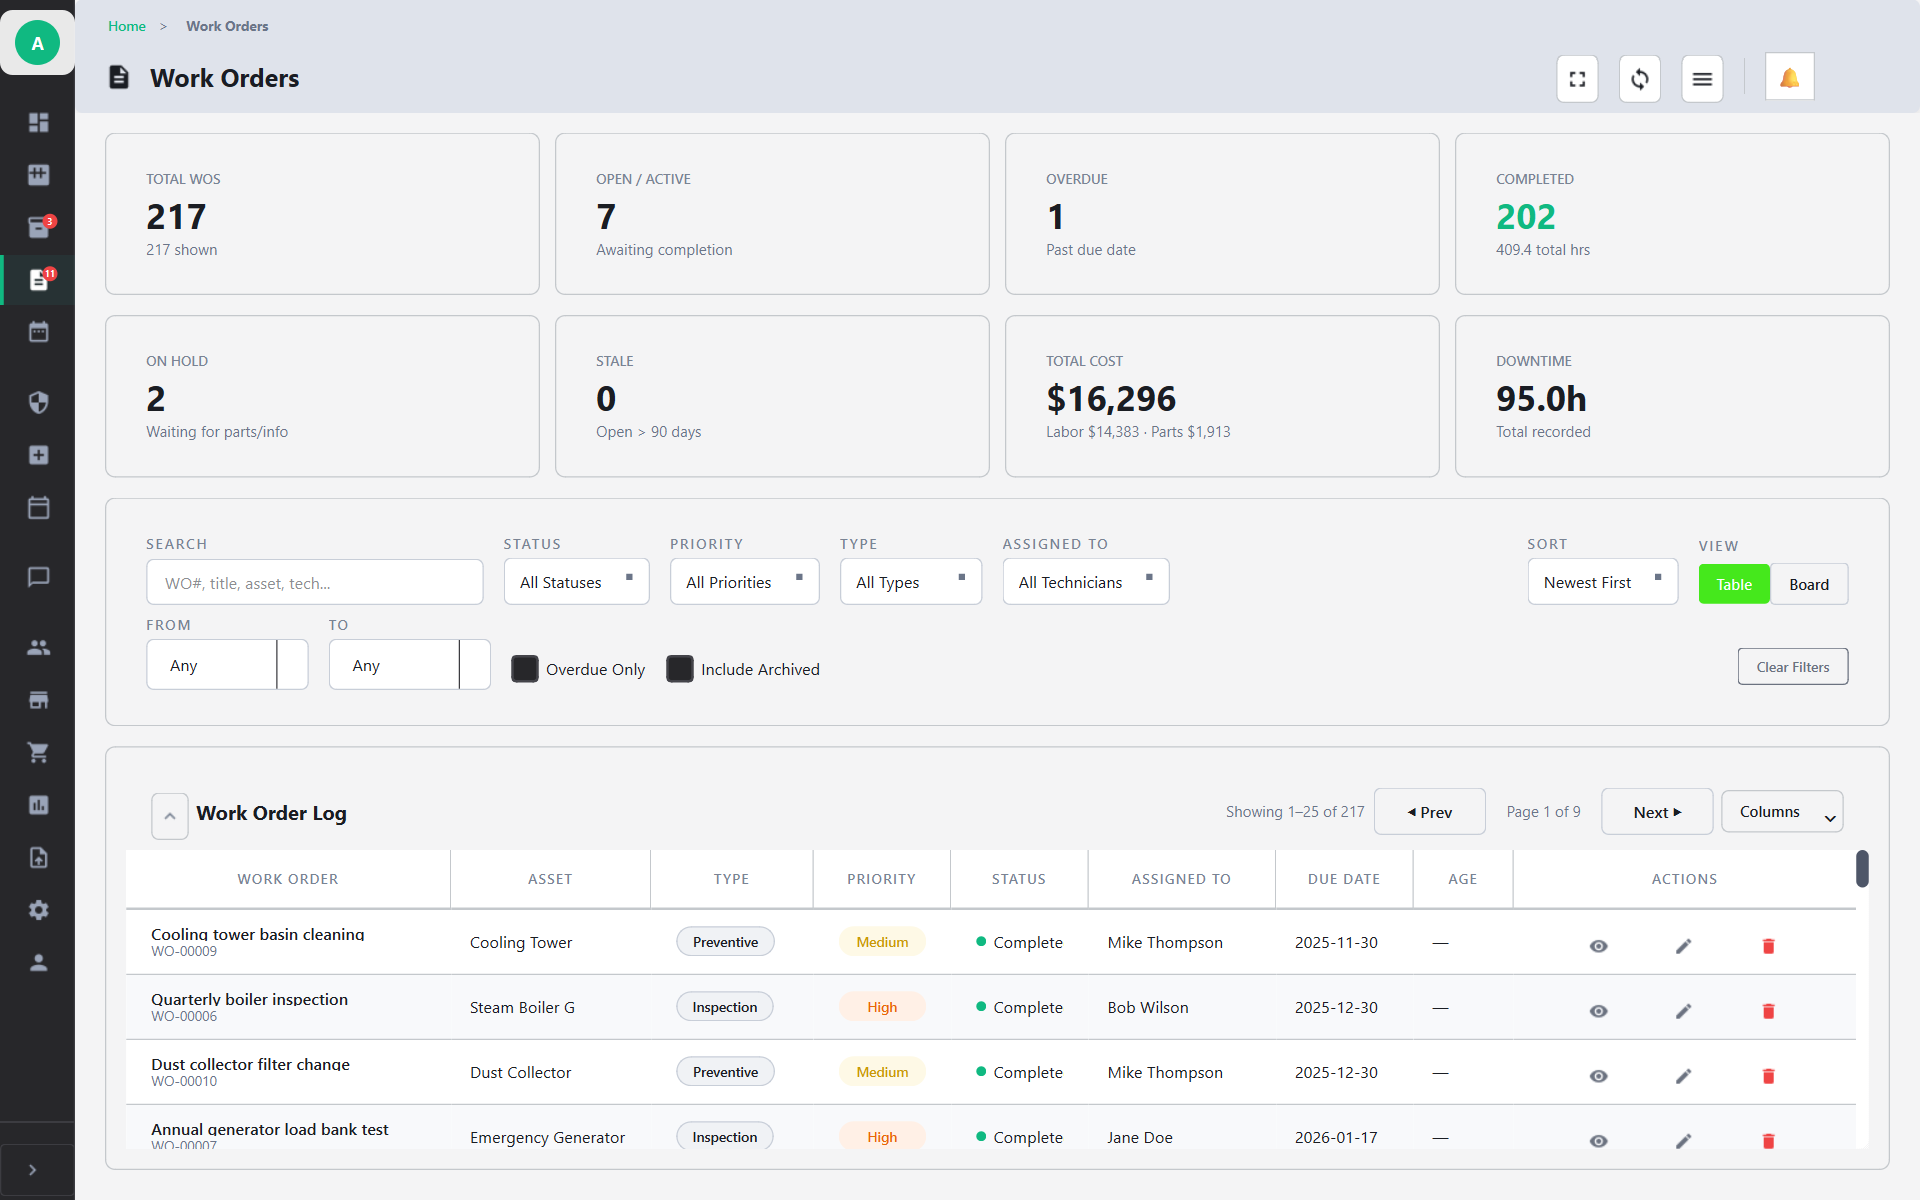Open the Messages chat icon in sidebar
Image resolution: width=1920 pixels, height=1200 pixels.
pos(38,576)
